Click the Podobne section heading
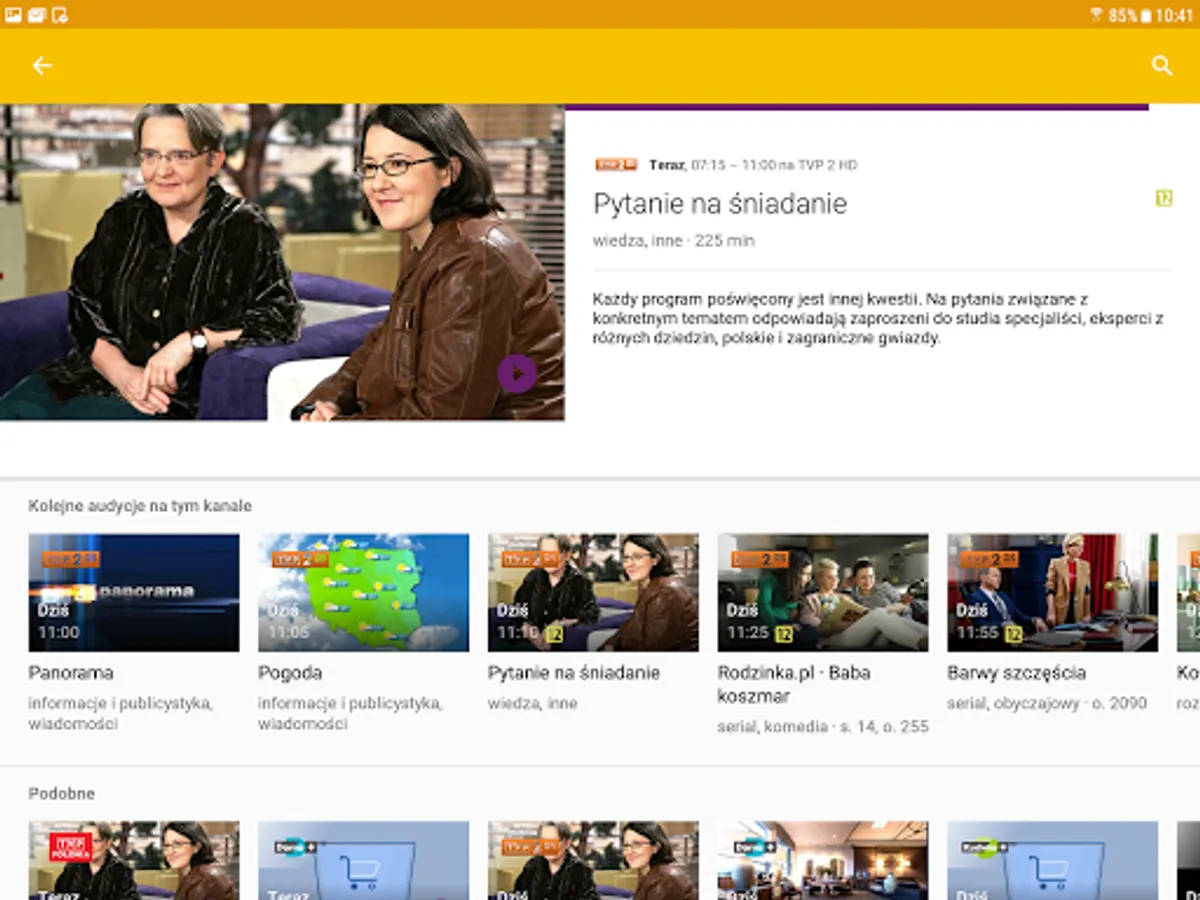Viewport: 1200px width, 900px height. pos(62,794)
